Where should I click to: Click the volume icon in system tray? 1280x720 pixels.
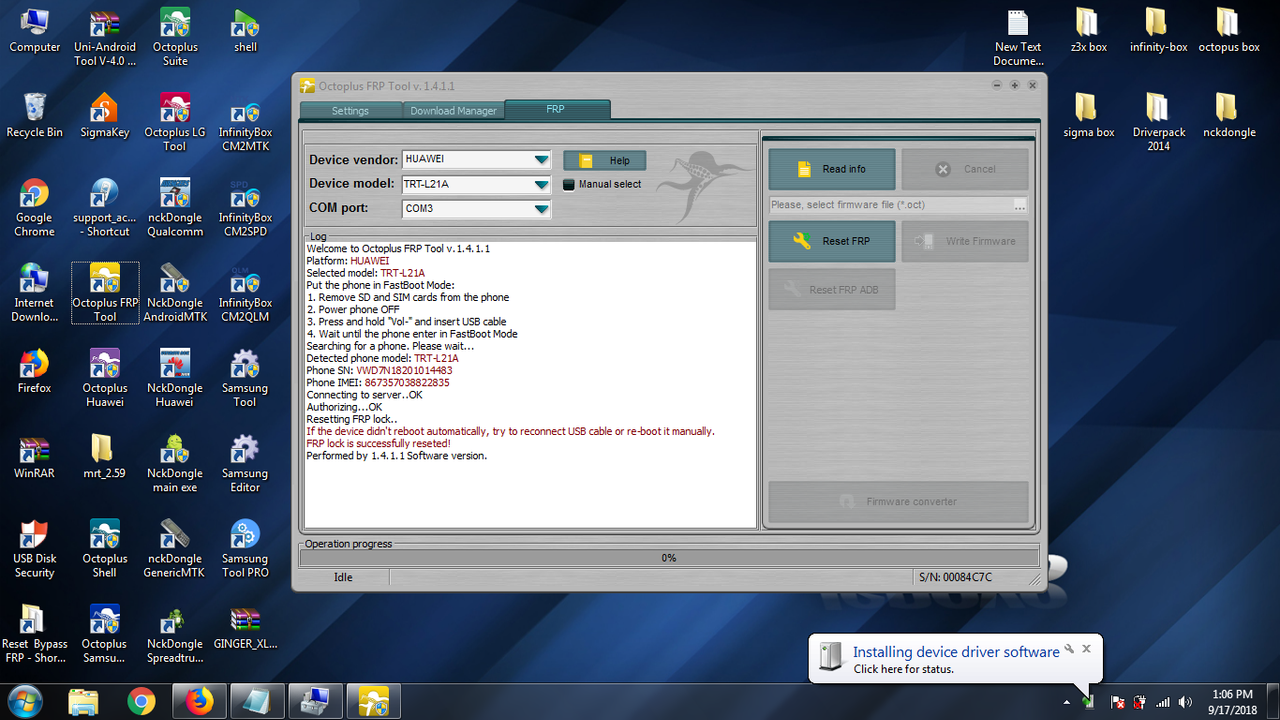[x=1186, y=702]
